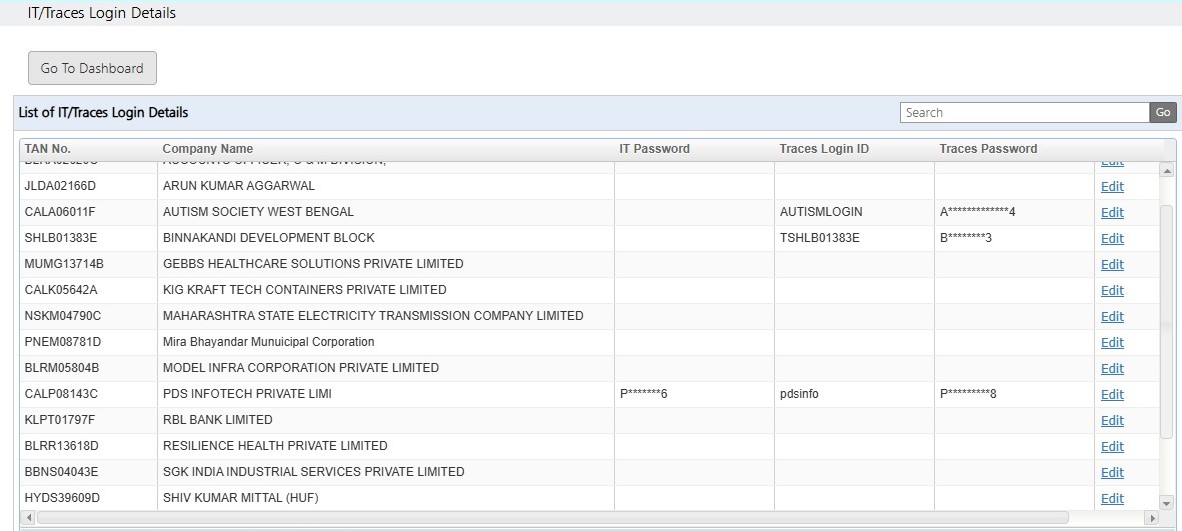Edit AUTISM SOCIETY WEST BENGAL row
This screenshot has width=1182, height=531.
[x=1112, y=213]
